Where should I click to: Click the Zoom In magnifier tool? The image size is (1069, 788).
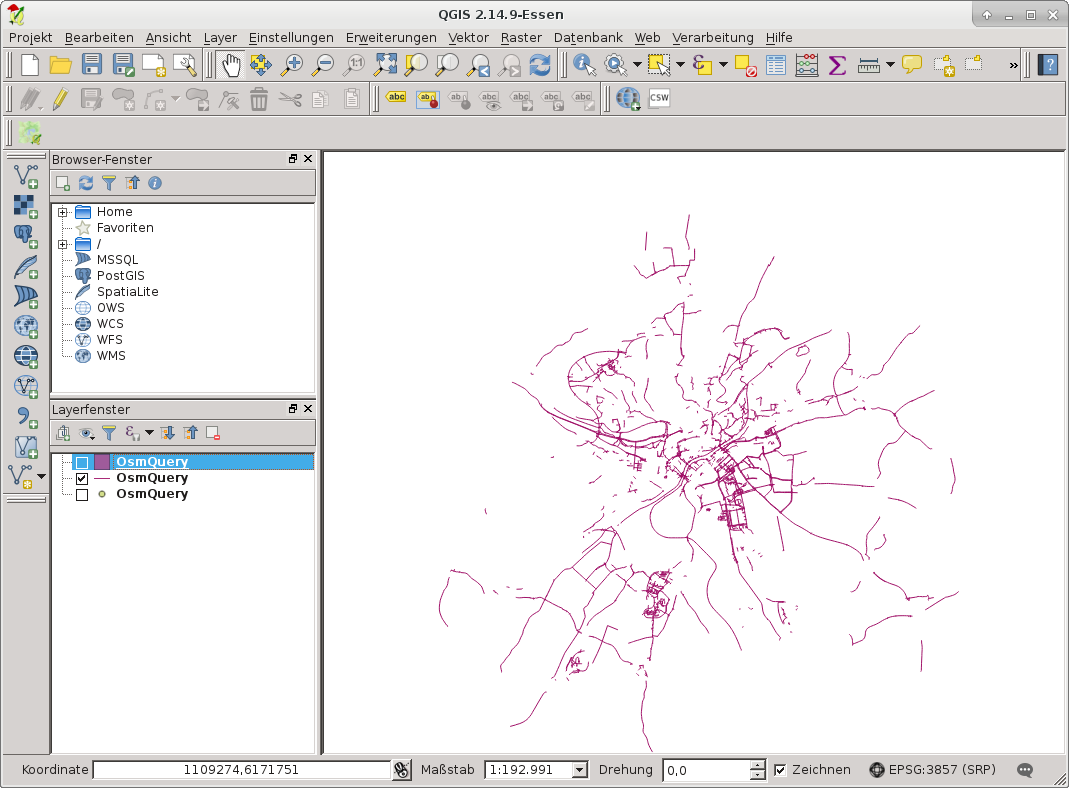[x=292, y=66]
